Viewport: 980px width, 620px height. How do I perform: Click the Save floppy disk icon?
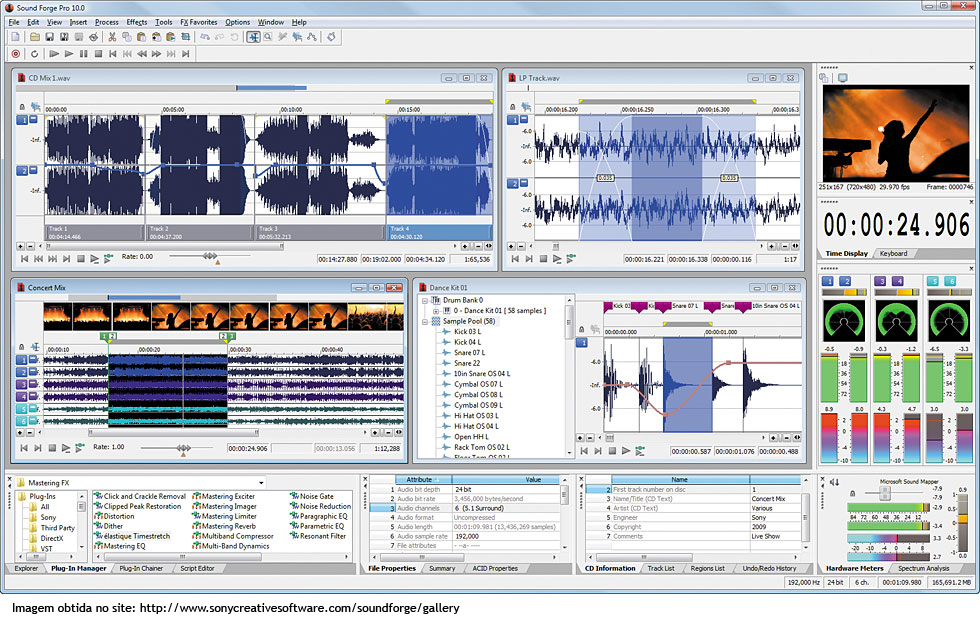coord(49,38)
